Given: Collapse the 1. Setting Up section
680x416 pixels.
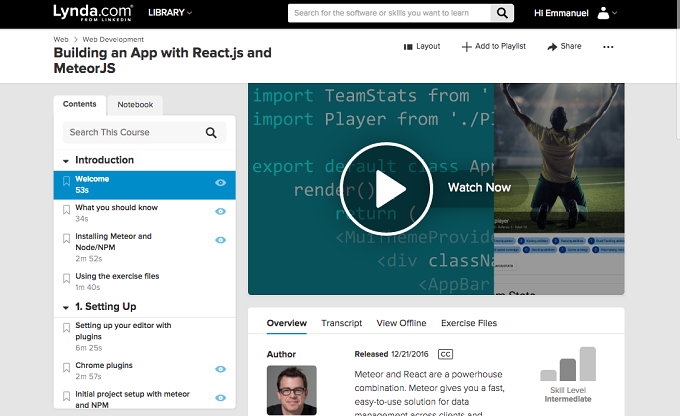Looking at the screenshot, I should 65,308.
